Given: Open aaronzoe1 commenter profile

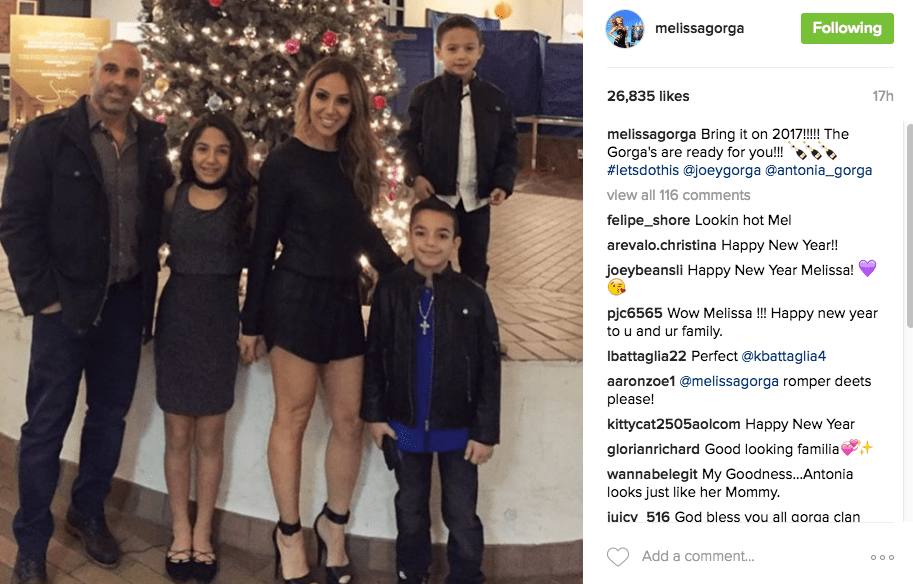Looking at the screenshot, I should point(640,381).
